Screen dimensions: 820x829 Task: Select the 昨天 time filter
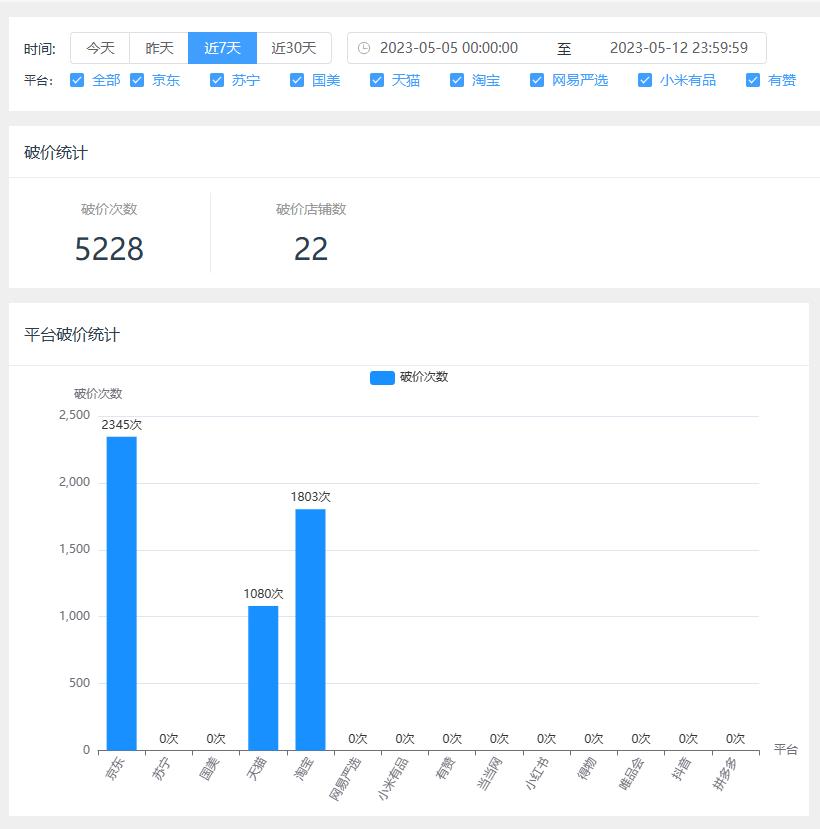[x=160, y=47]
